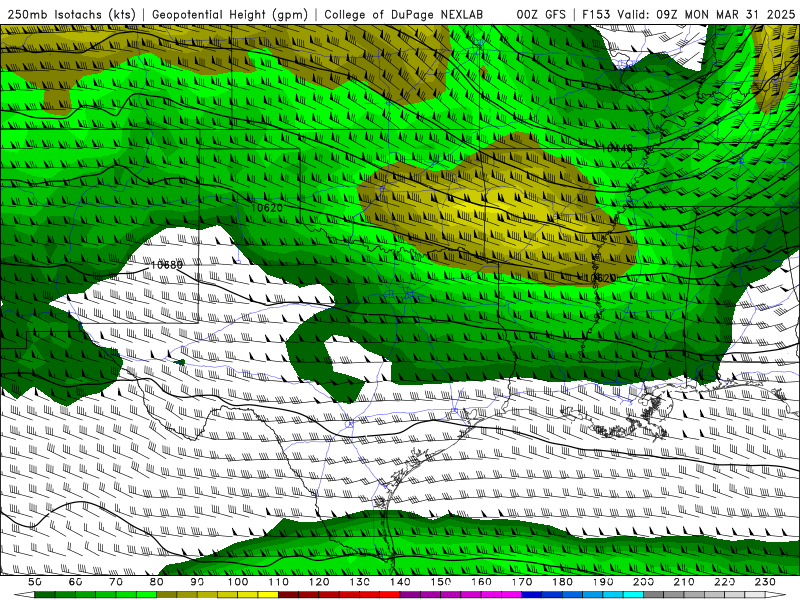Click the 10620 contour label on green shading
The image size is (800, 600).
tap(267, 208)
